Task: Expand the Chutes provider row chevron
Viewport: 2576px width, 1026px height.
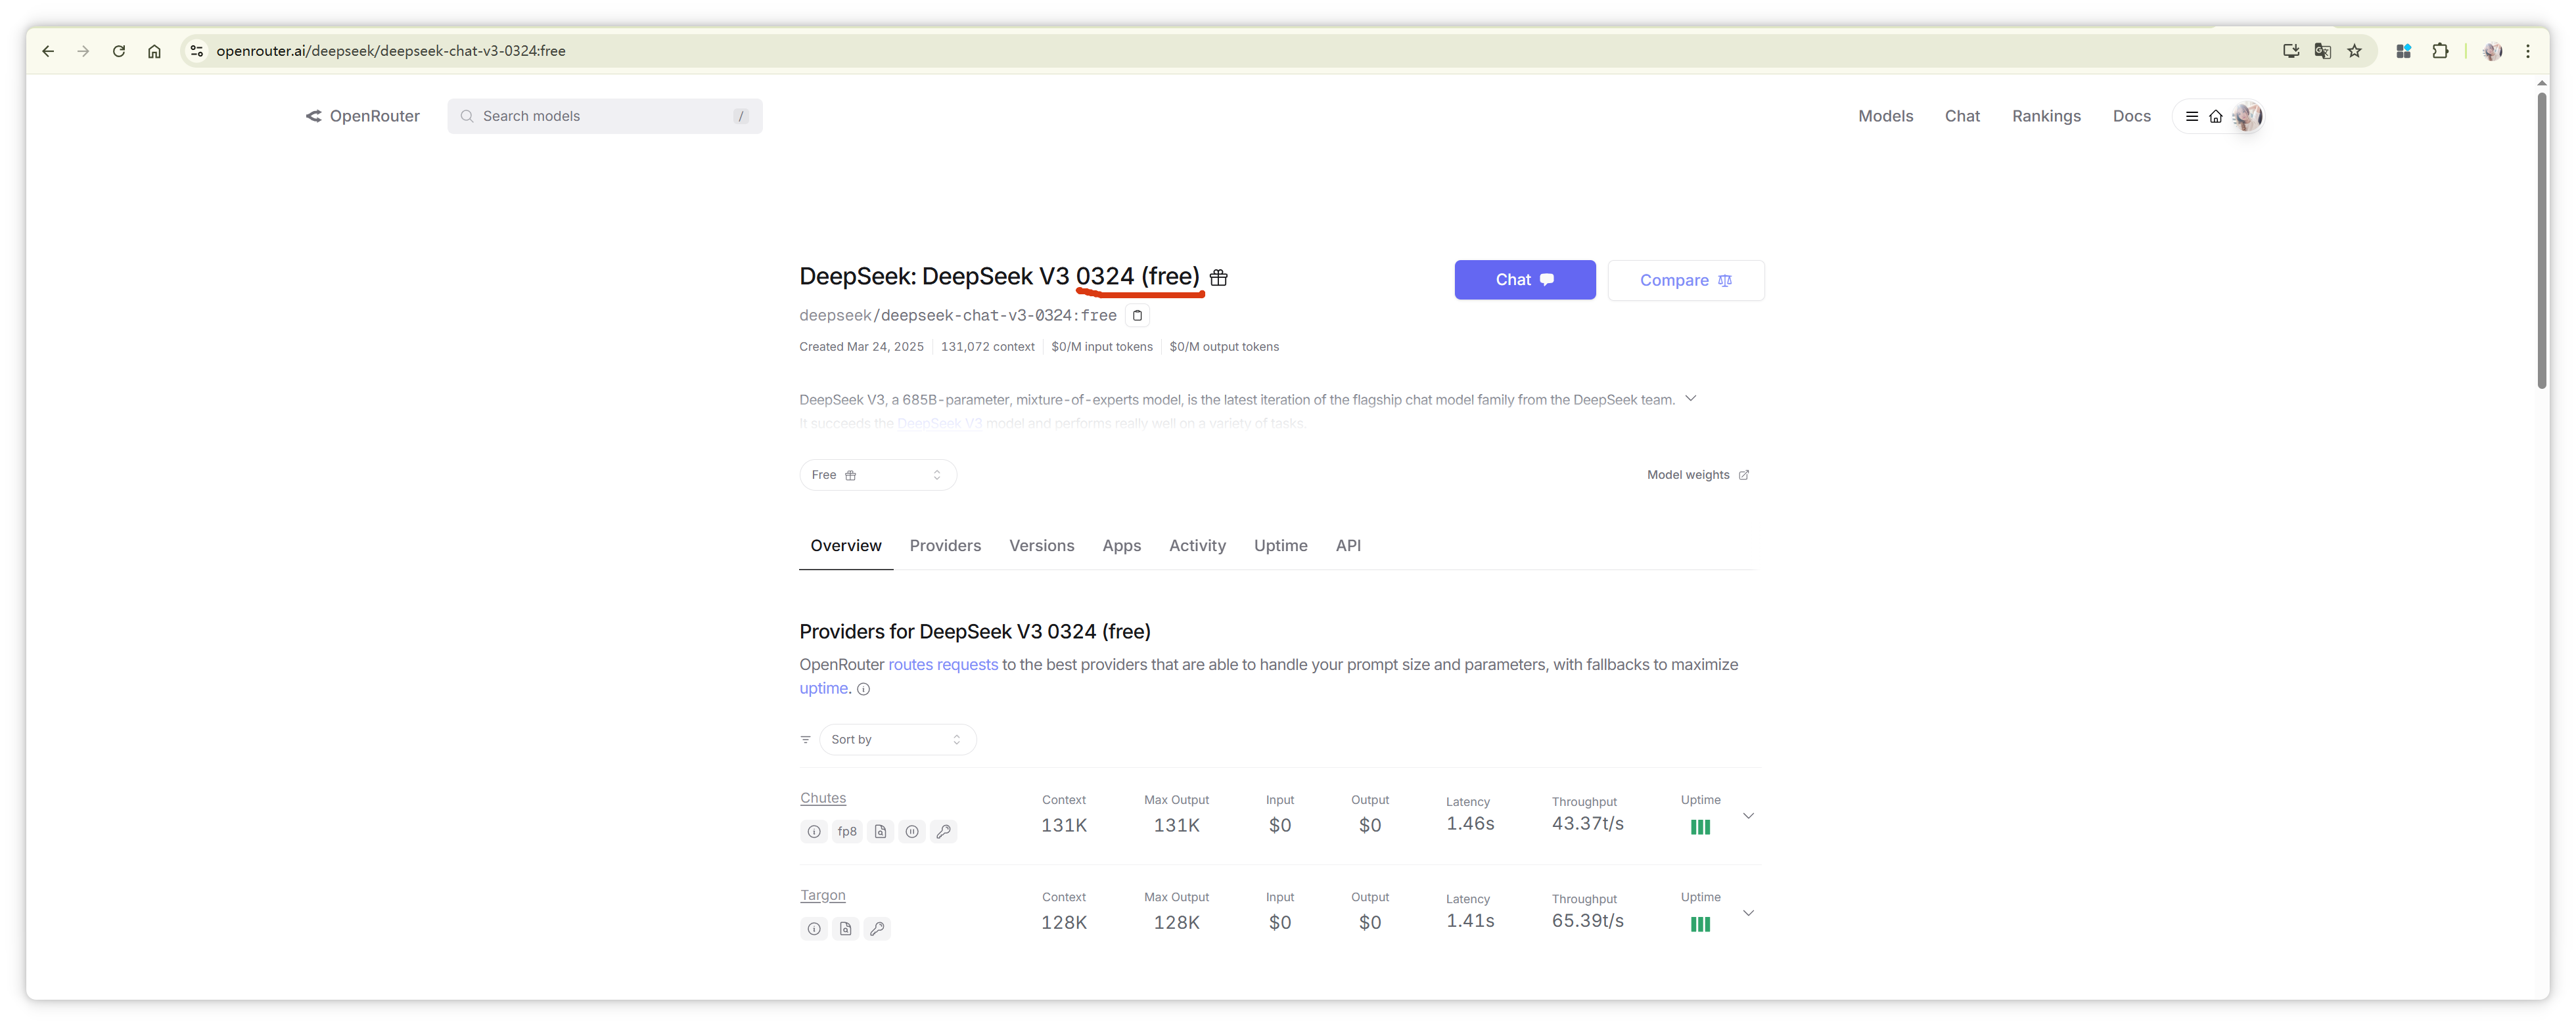Action: pos(1748,816)
